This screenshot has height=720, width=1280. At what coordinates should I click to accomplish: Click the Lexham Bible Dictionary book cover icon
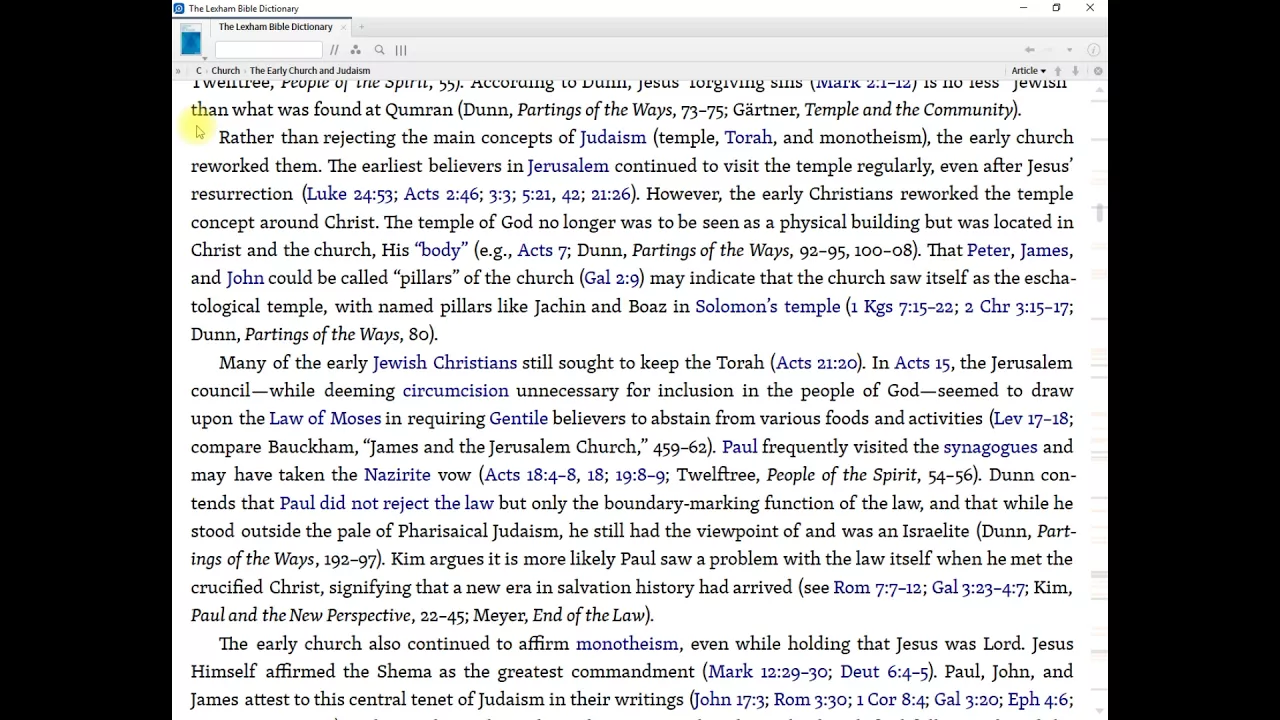click(x=190, y=41)
